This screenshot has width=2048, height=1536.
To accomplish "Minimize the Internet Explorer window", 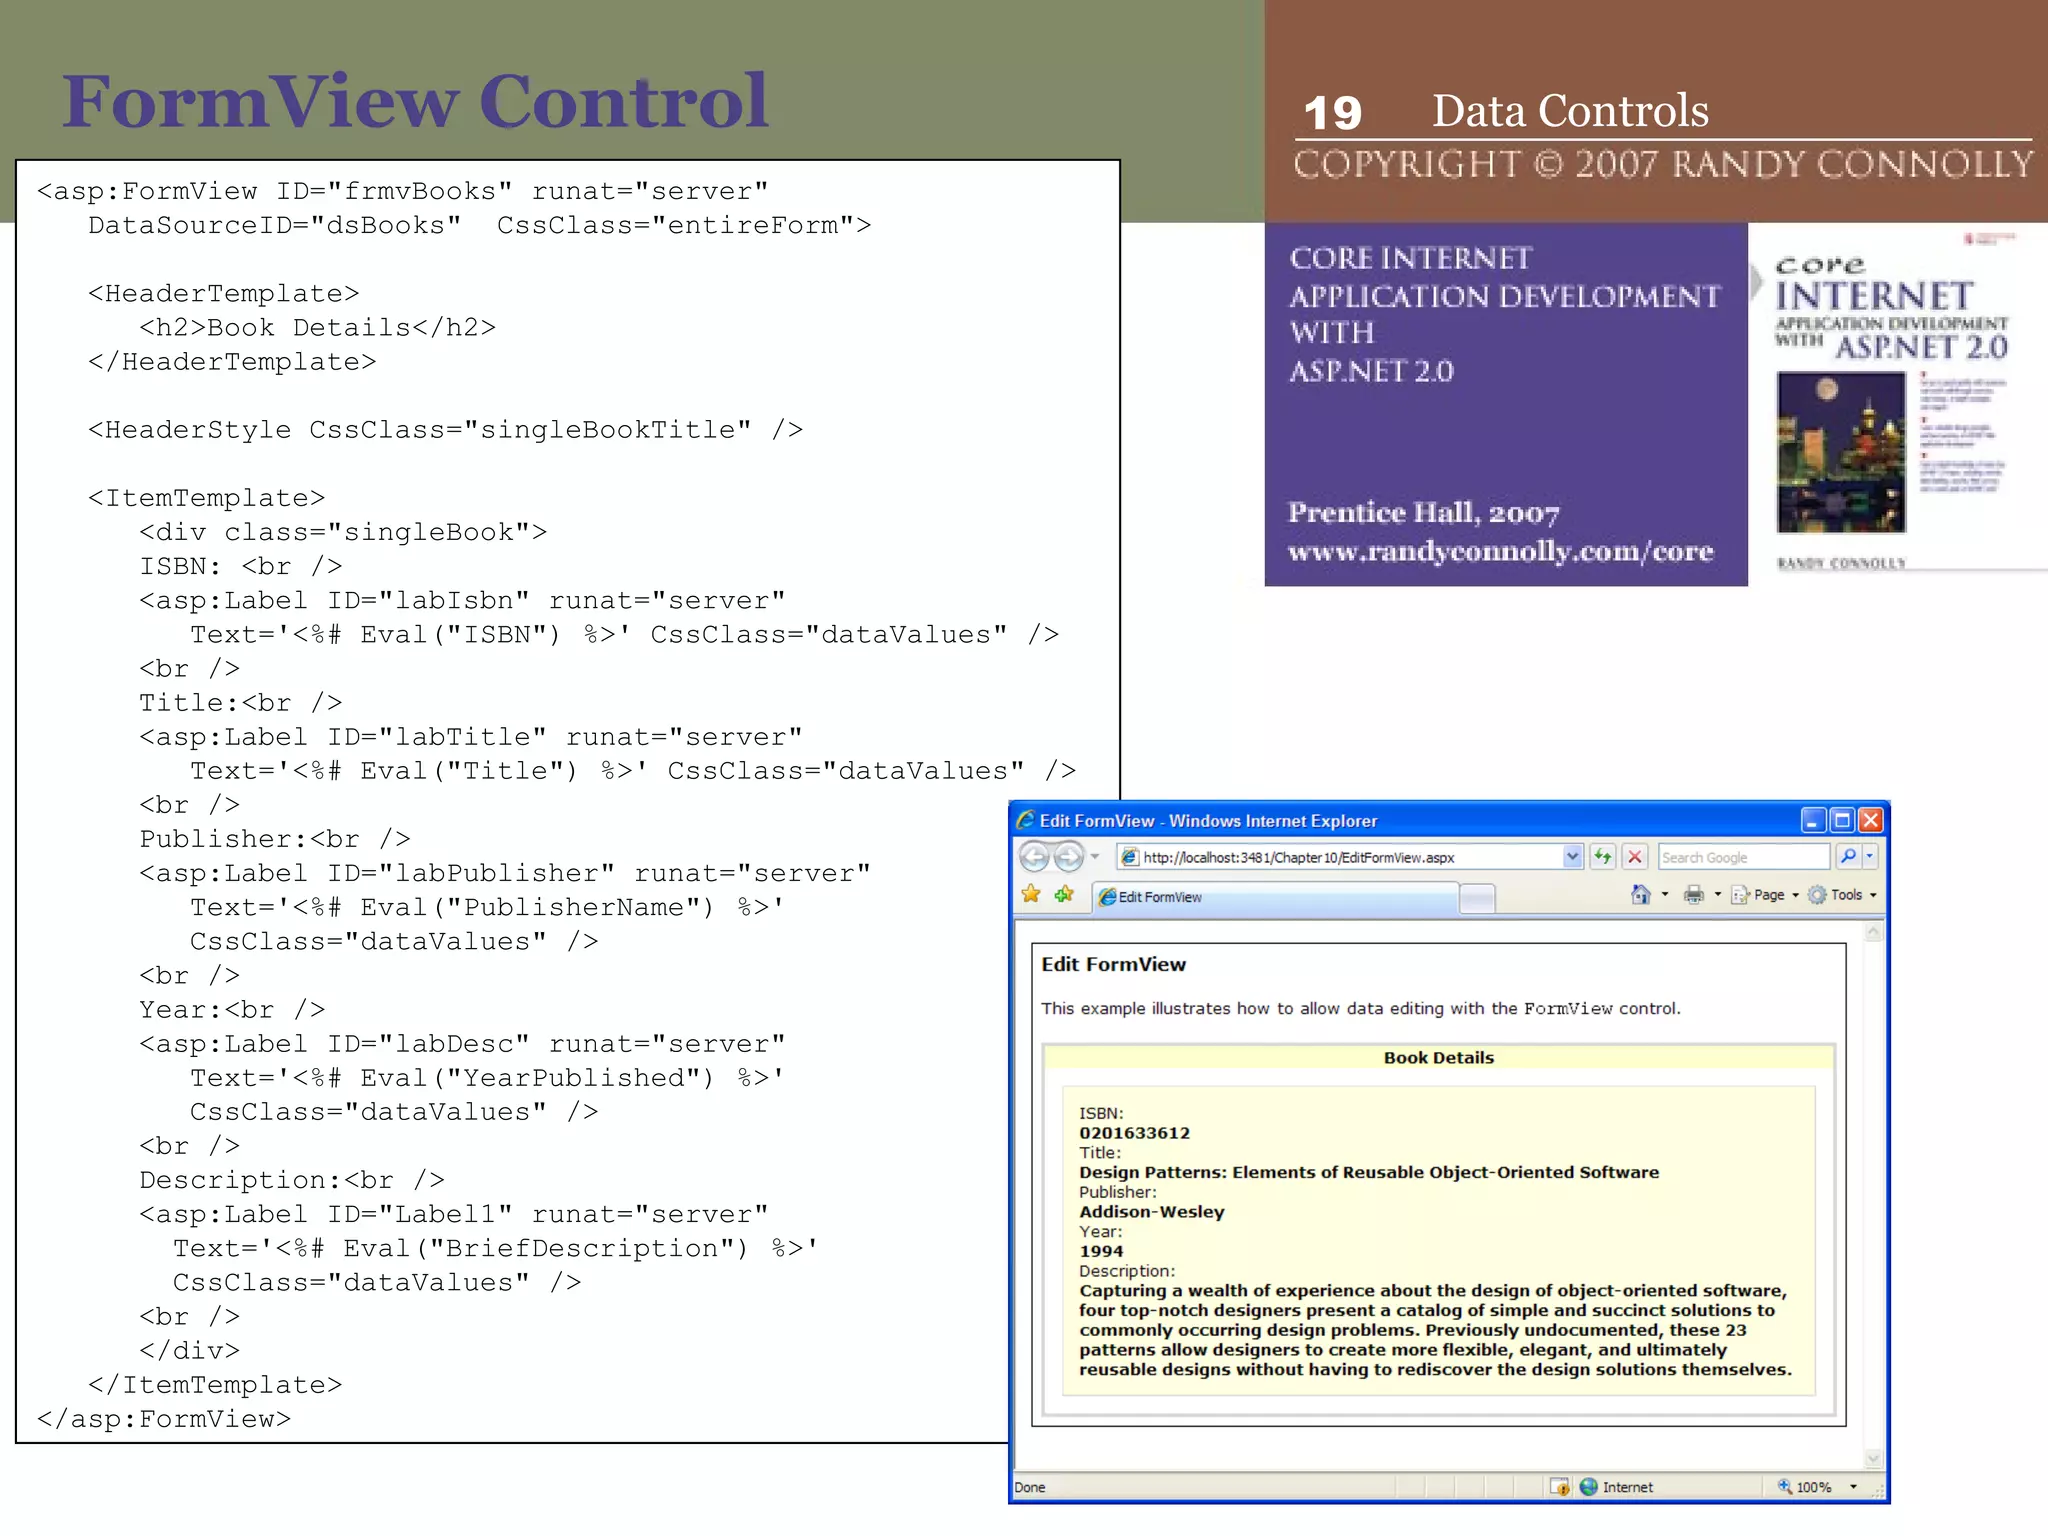I will coord(1813,821).
